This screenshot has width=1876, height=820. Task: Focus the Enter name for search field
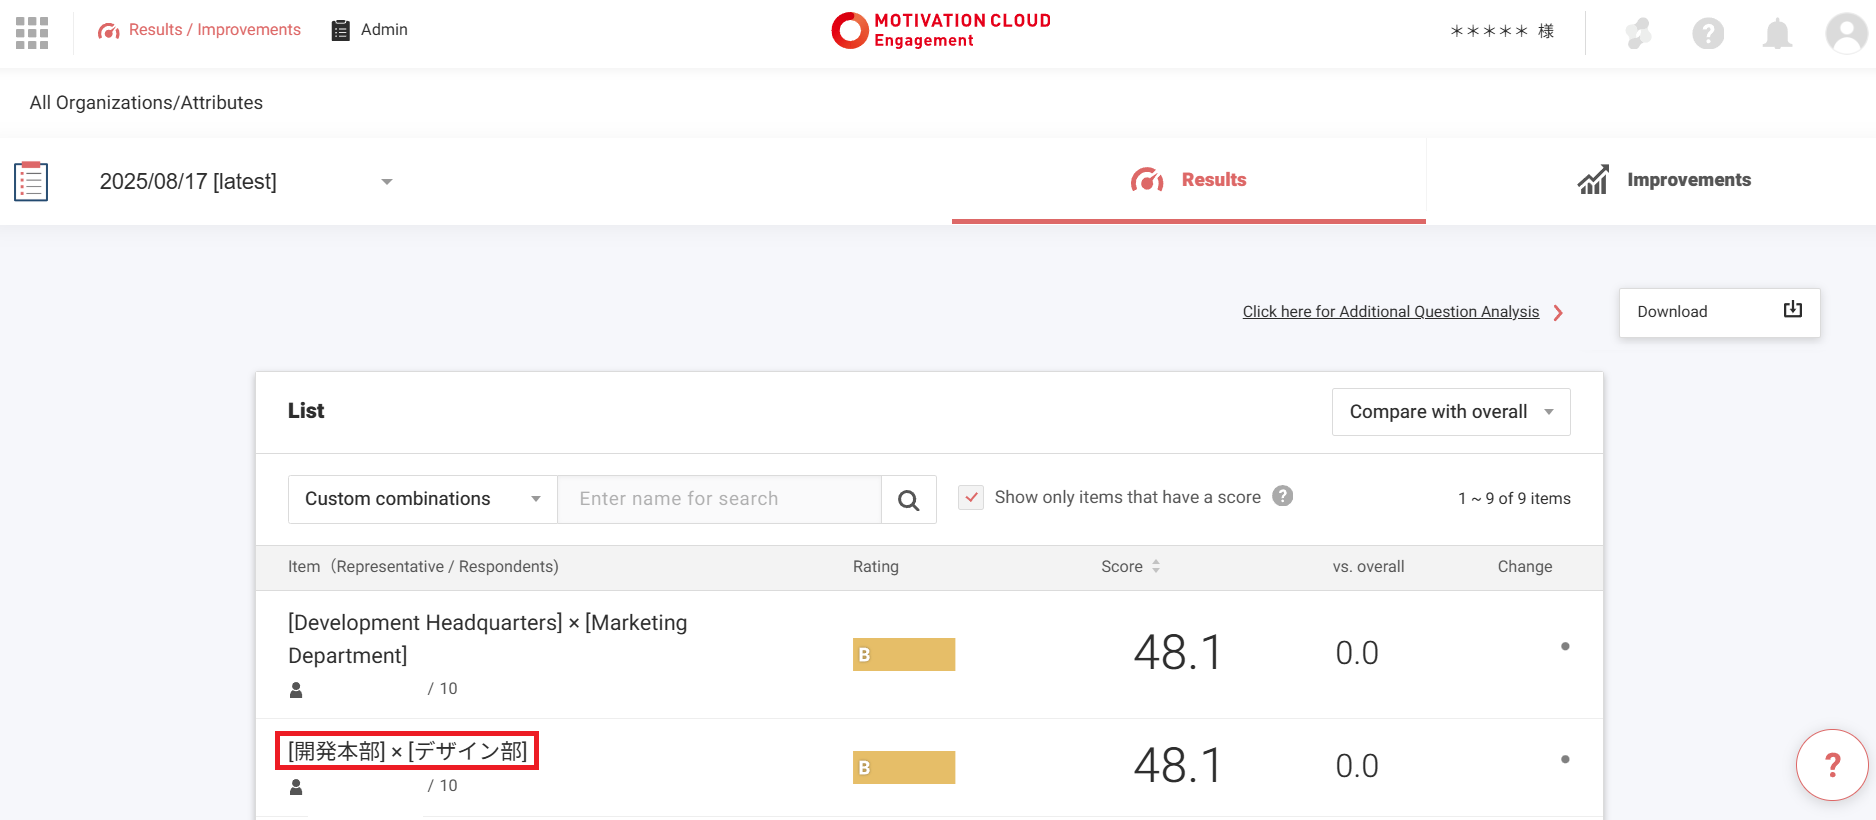pyautogui.click(x=718, y=499)
